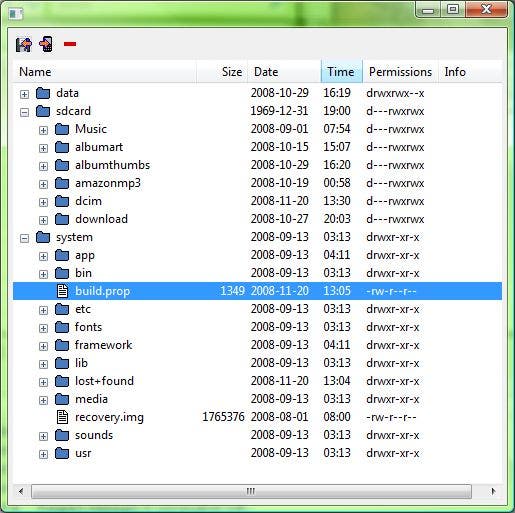Select the system folder icon

[43, 237]
